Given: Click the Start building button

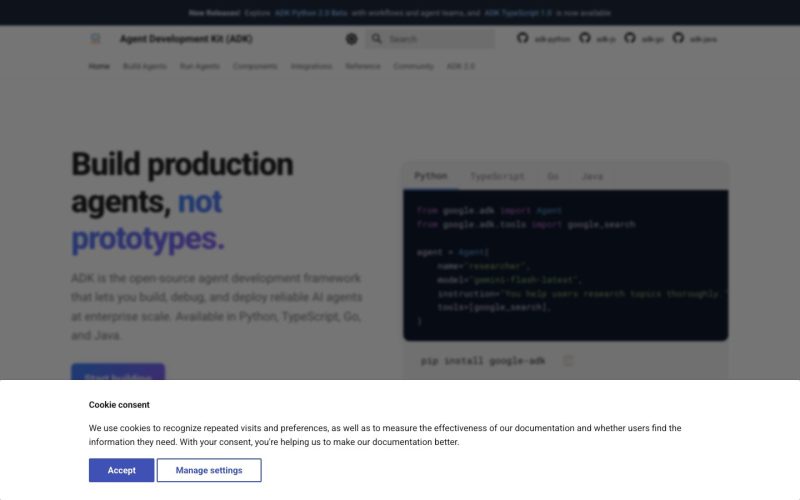Looking at the screenshot, I should [118, 372].
